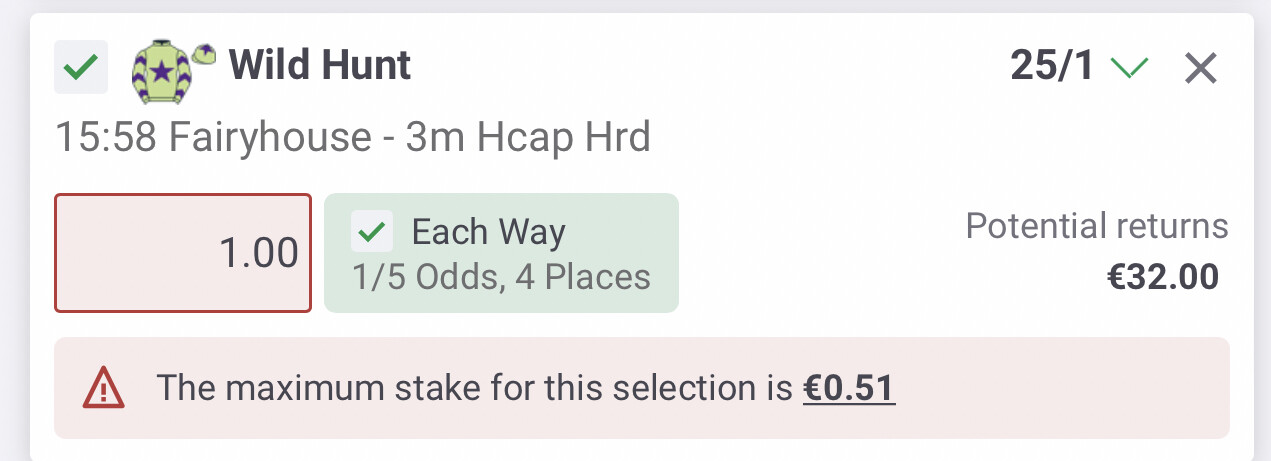
Task: Open the 15:58 Fairyhouse race details
Action: 354,136
